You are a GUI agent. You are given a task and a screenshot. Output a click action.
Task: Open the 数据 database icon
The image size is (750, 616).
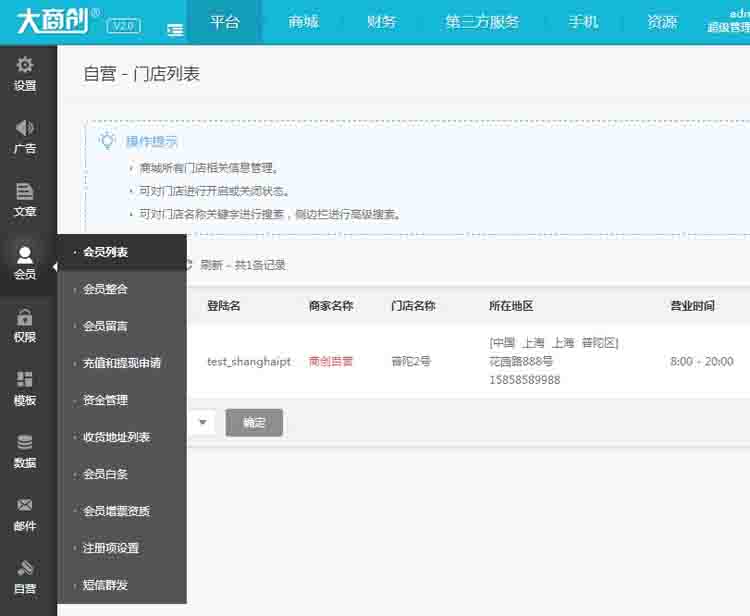point(25,443)
